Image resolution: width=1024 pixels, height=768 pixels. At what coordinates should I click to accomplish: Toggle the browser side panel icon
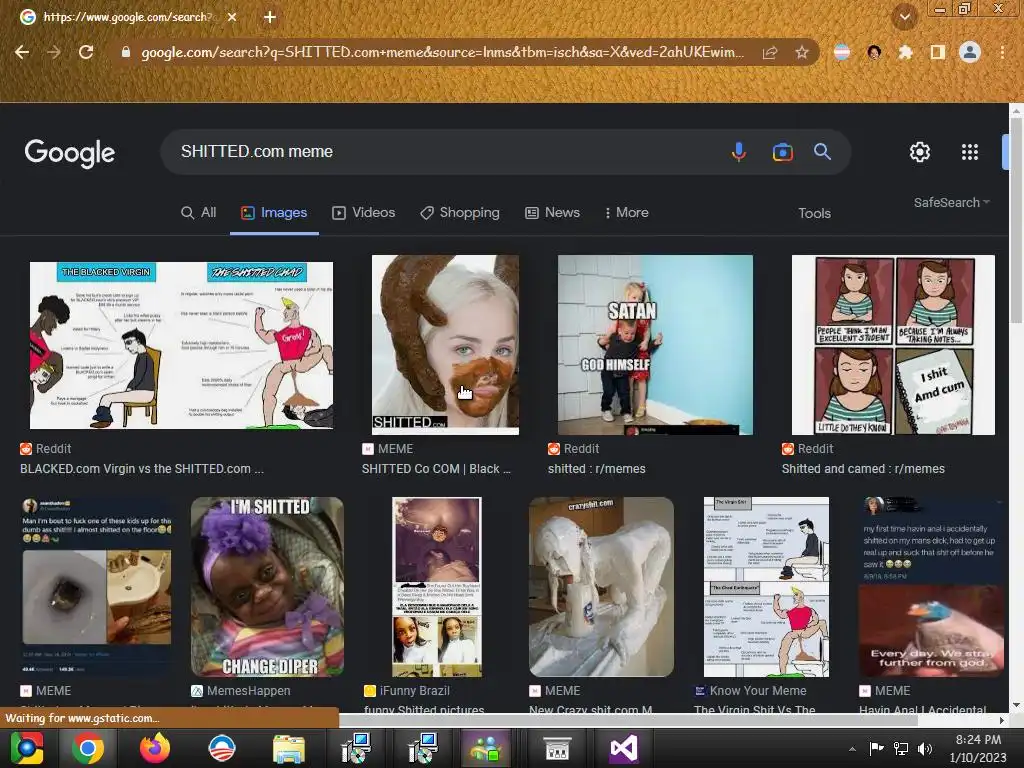click(938, 52)
